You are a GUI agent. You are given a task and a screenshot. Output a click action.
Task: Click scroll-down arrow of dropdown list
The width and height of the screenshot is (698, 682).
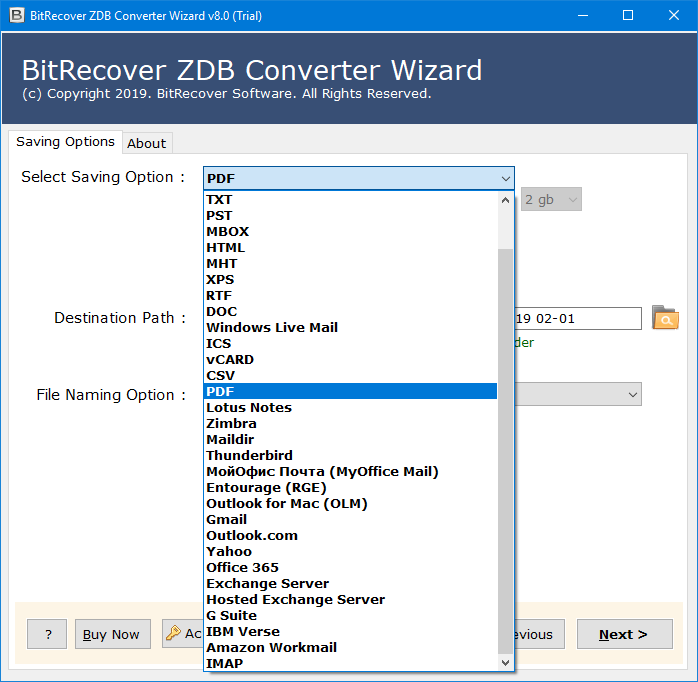point(505,663)
